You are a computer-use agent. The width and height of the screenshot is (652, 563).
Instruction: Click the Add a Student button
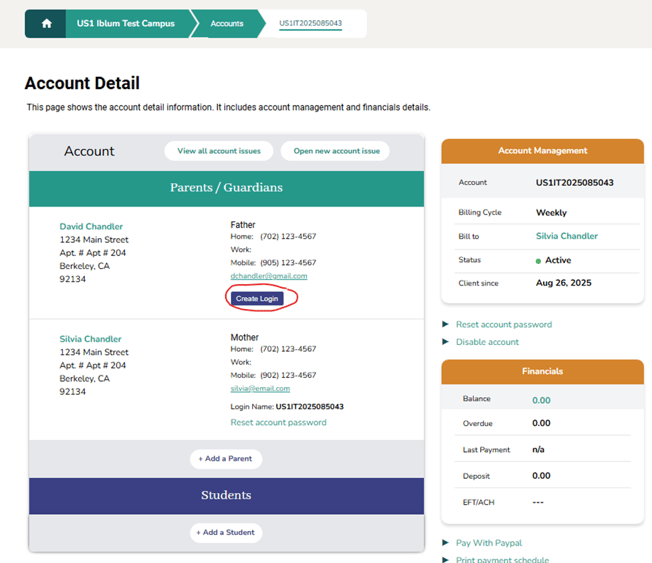coord(226,532)
